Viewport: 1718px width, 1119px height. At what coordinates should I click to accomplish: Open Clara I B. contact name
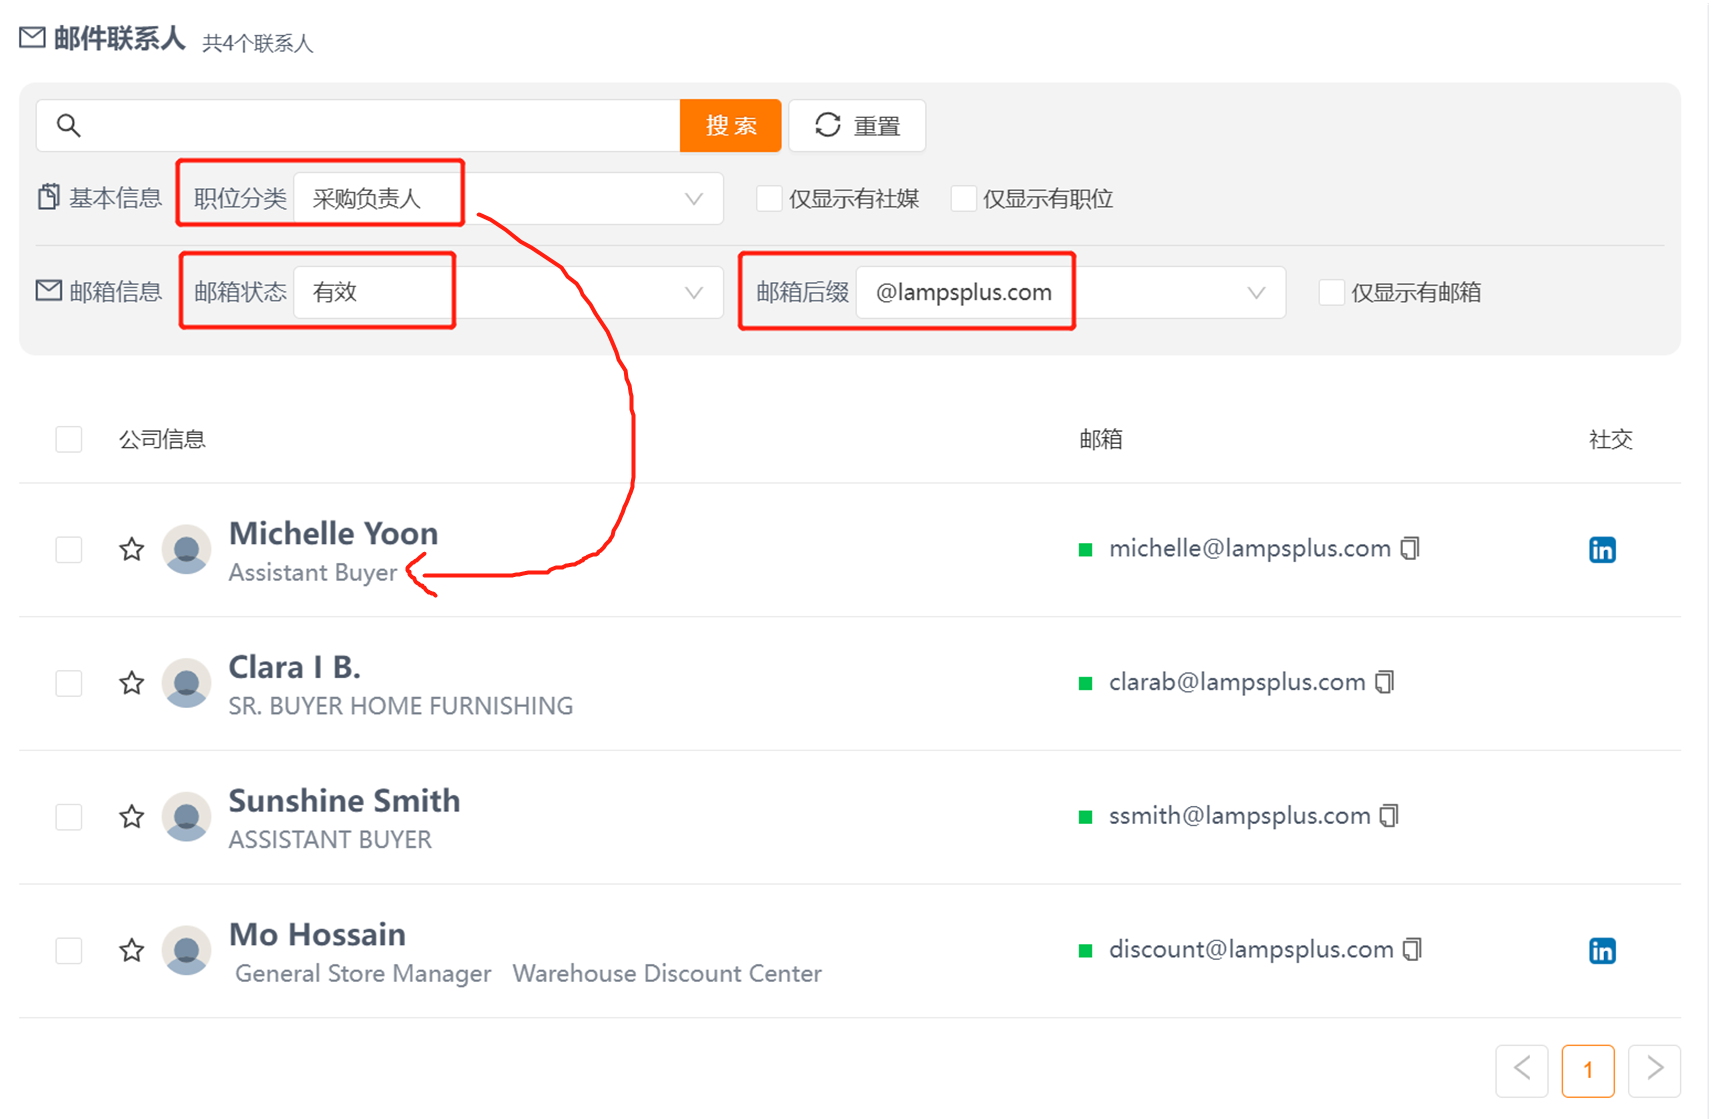tap(294, 667)
